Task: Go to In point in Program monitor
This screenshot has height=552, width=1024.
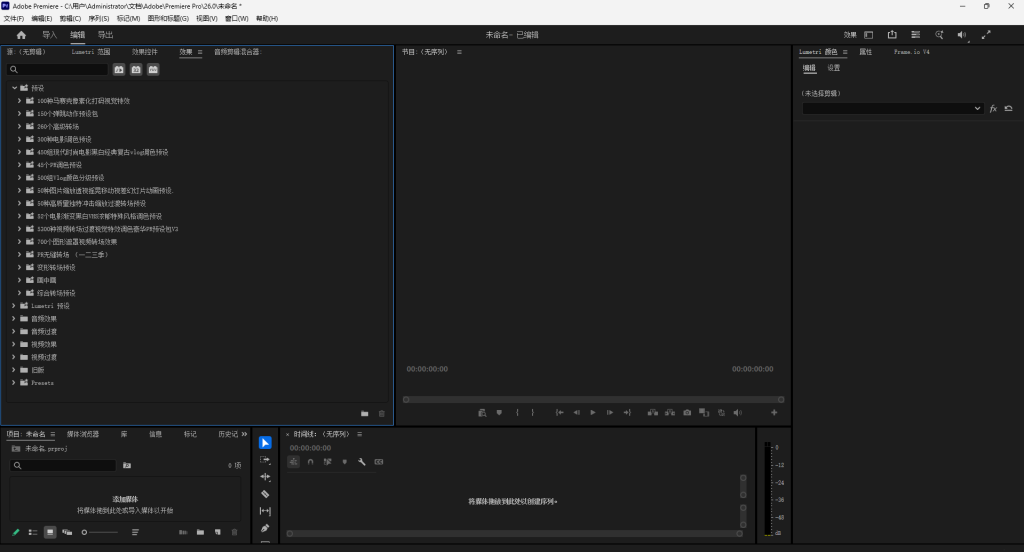Action: tap(560, 412)
